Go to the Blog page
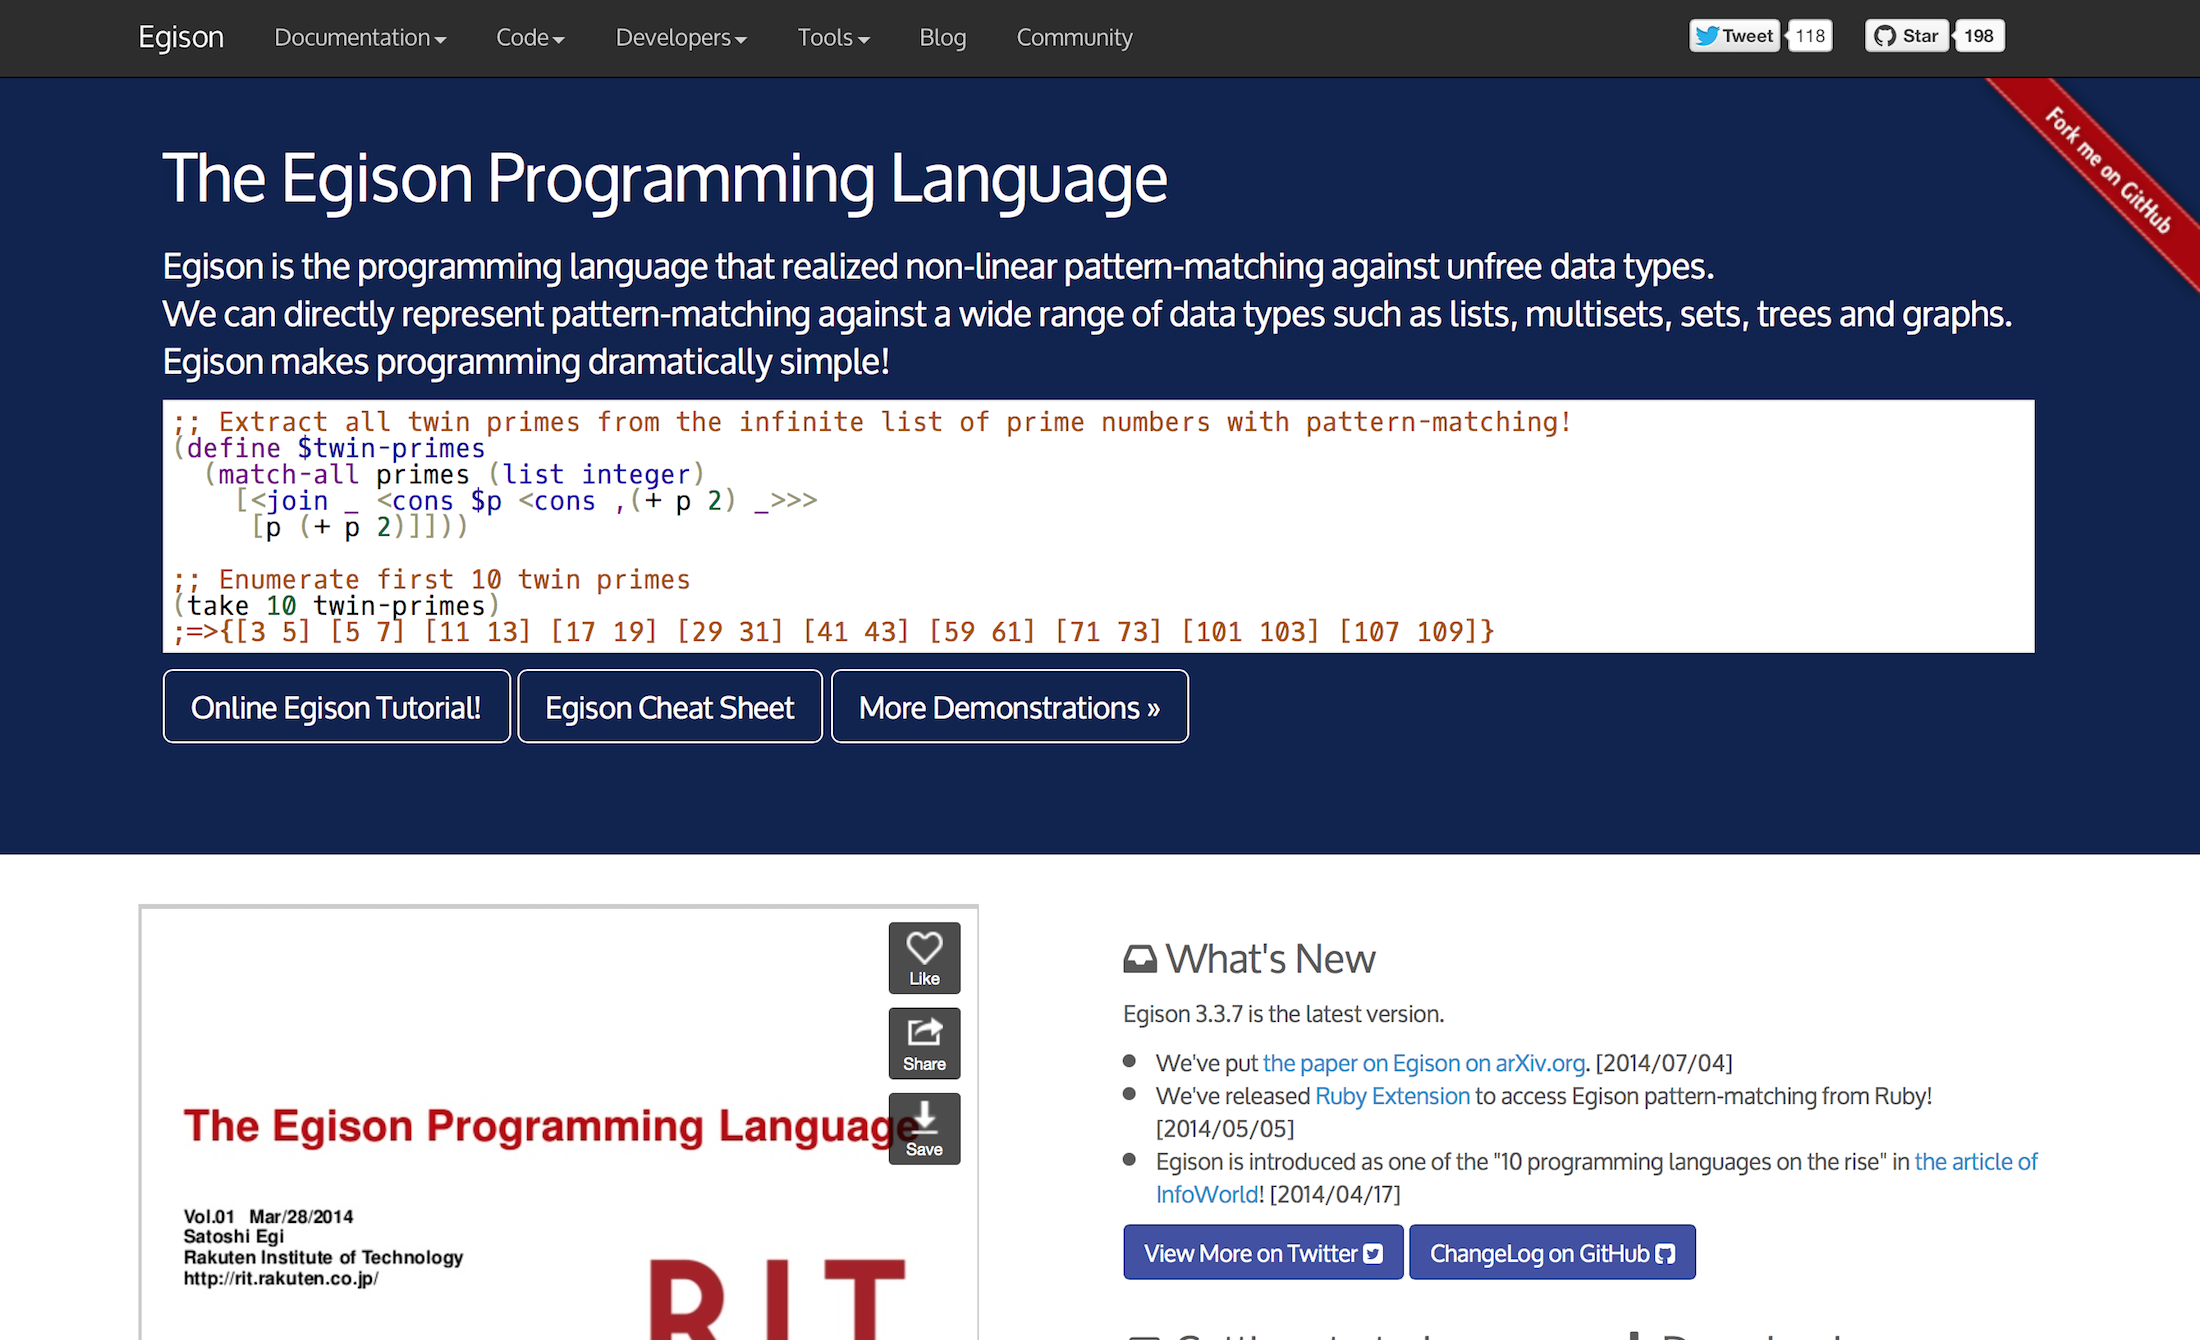 click(x=943, y=37)
